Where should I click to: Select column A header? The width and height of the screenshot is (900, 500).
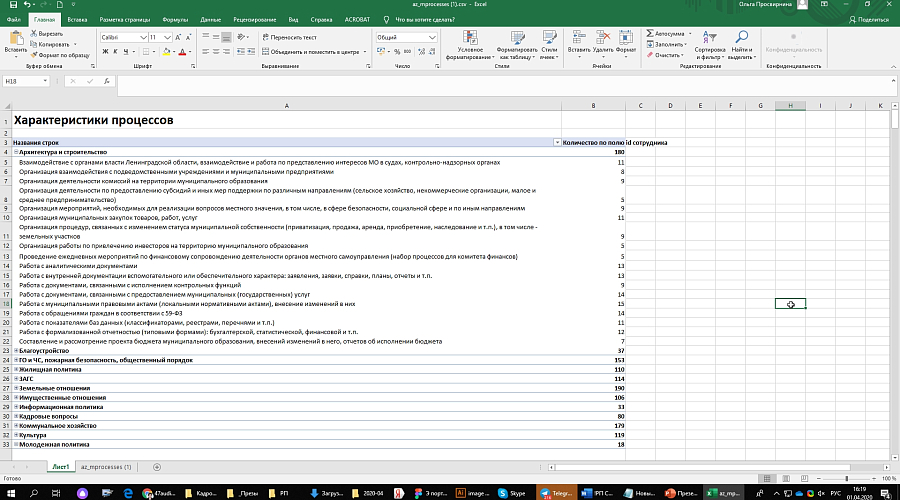coord(286,106)
